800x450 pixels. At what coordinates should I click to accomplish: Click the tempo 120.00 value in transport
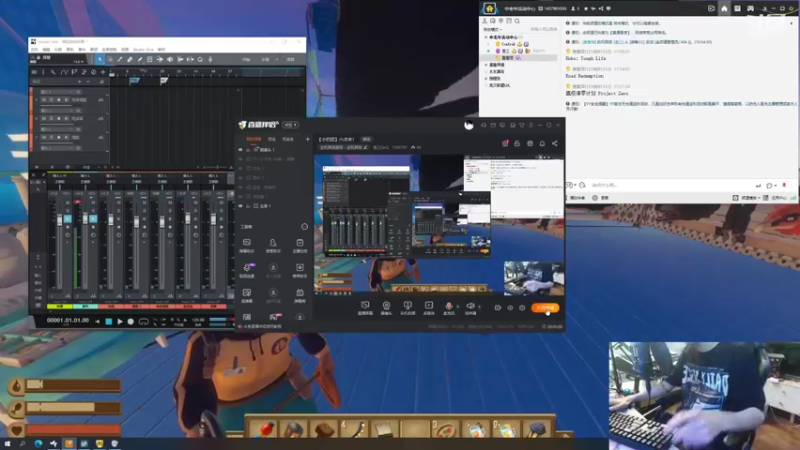(x=198, y=320)
